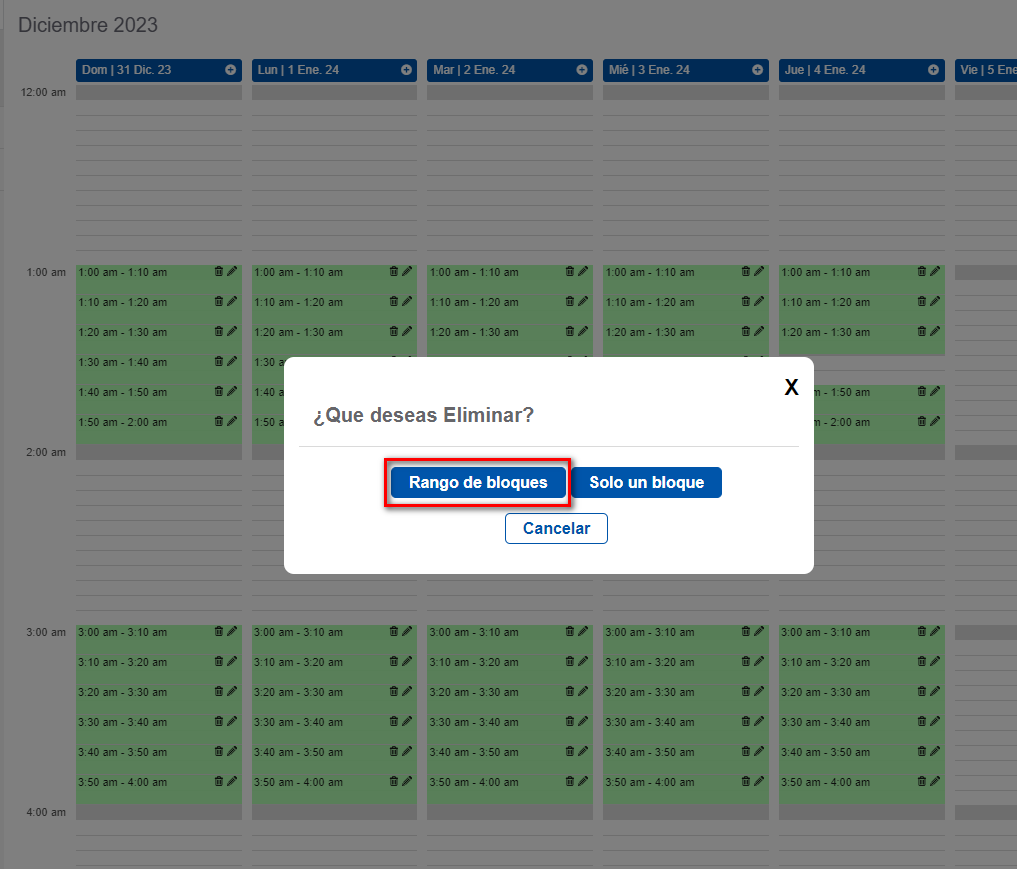This screenshot has width=1017, height=869.
Task: Add a new block to Dom 31 Dic. column
Action: coord(231,70)
